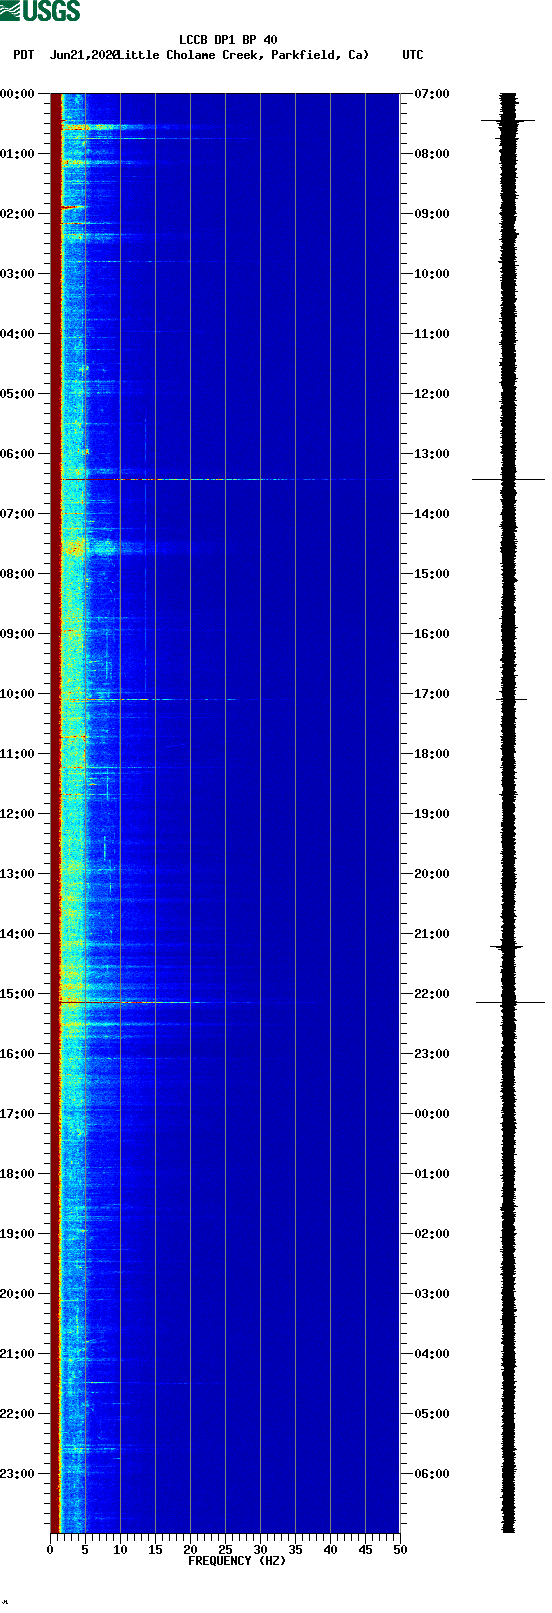
Task: Click the seismogram spike near 13:30 UTC
Action: coord(509,480)
